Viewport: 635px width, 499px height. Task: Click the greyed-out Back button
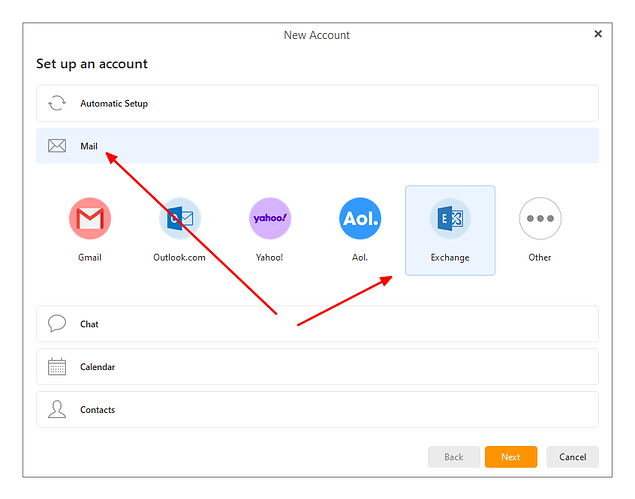coord(454,457)
